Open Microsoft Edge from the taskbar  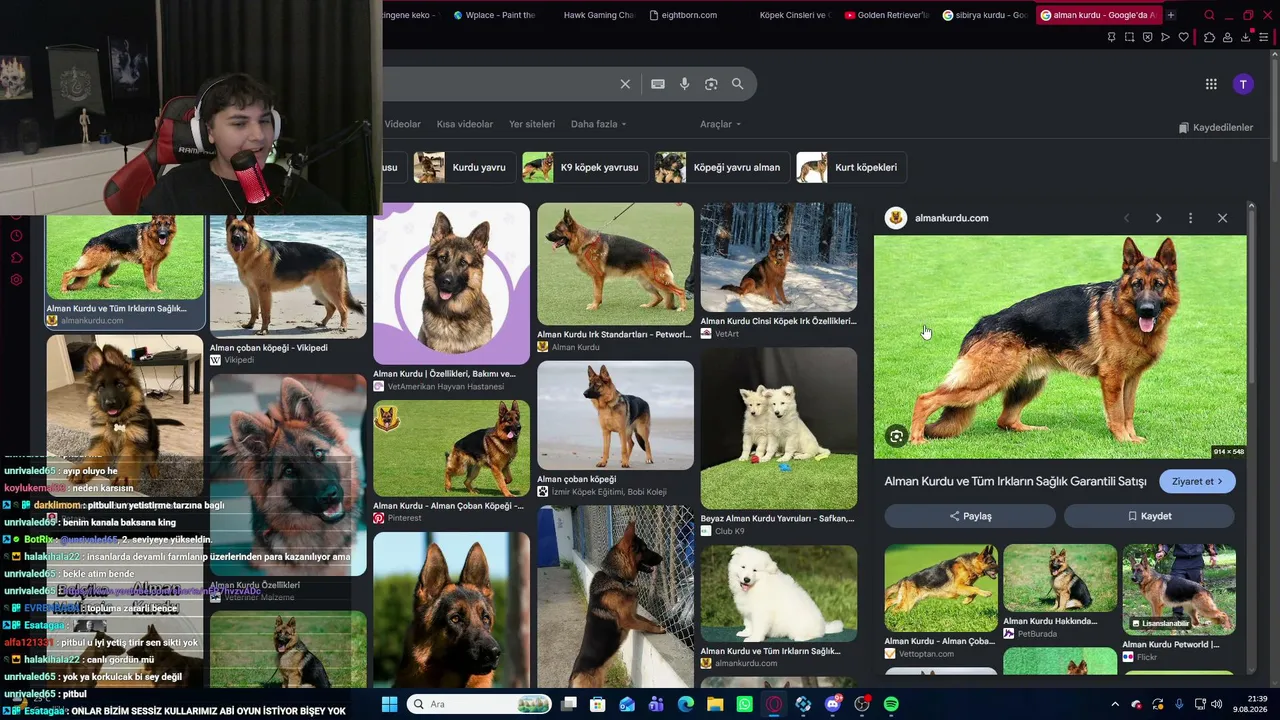pos(686,704)
